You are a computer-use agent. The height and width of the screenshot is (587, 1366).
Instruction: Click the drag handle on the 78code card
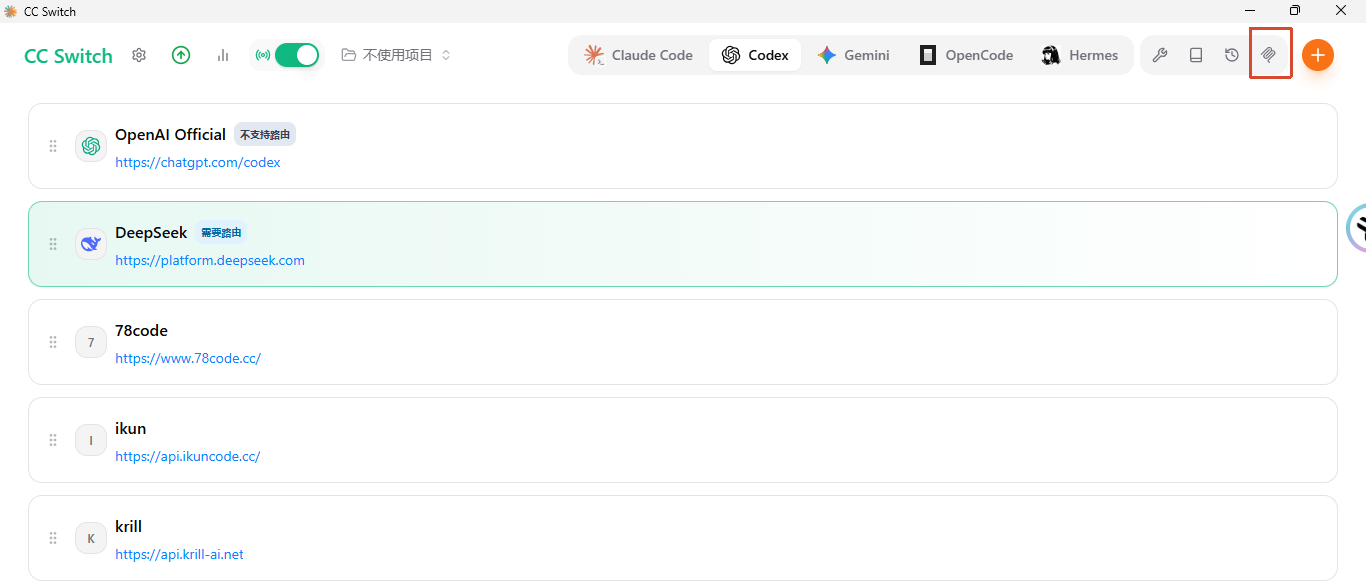coord(53,342)
